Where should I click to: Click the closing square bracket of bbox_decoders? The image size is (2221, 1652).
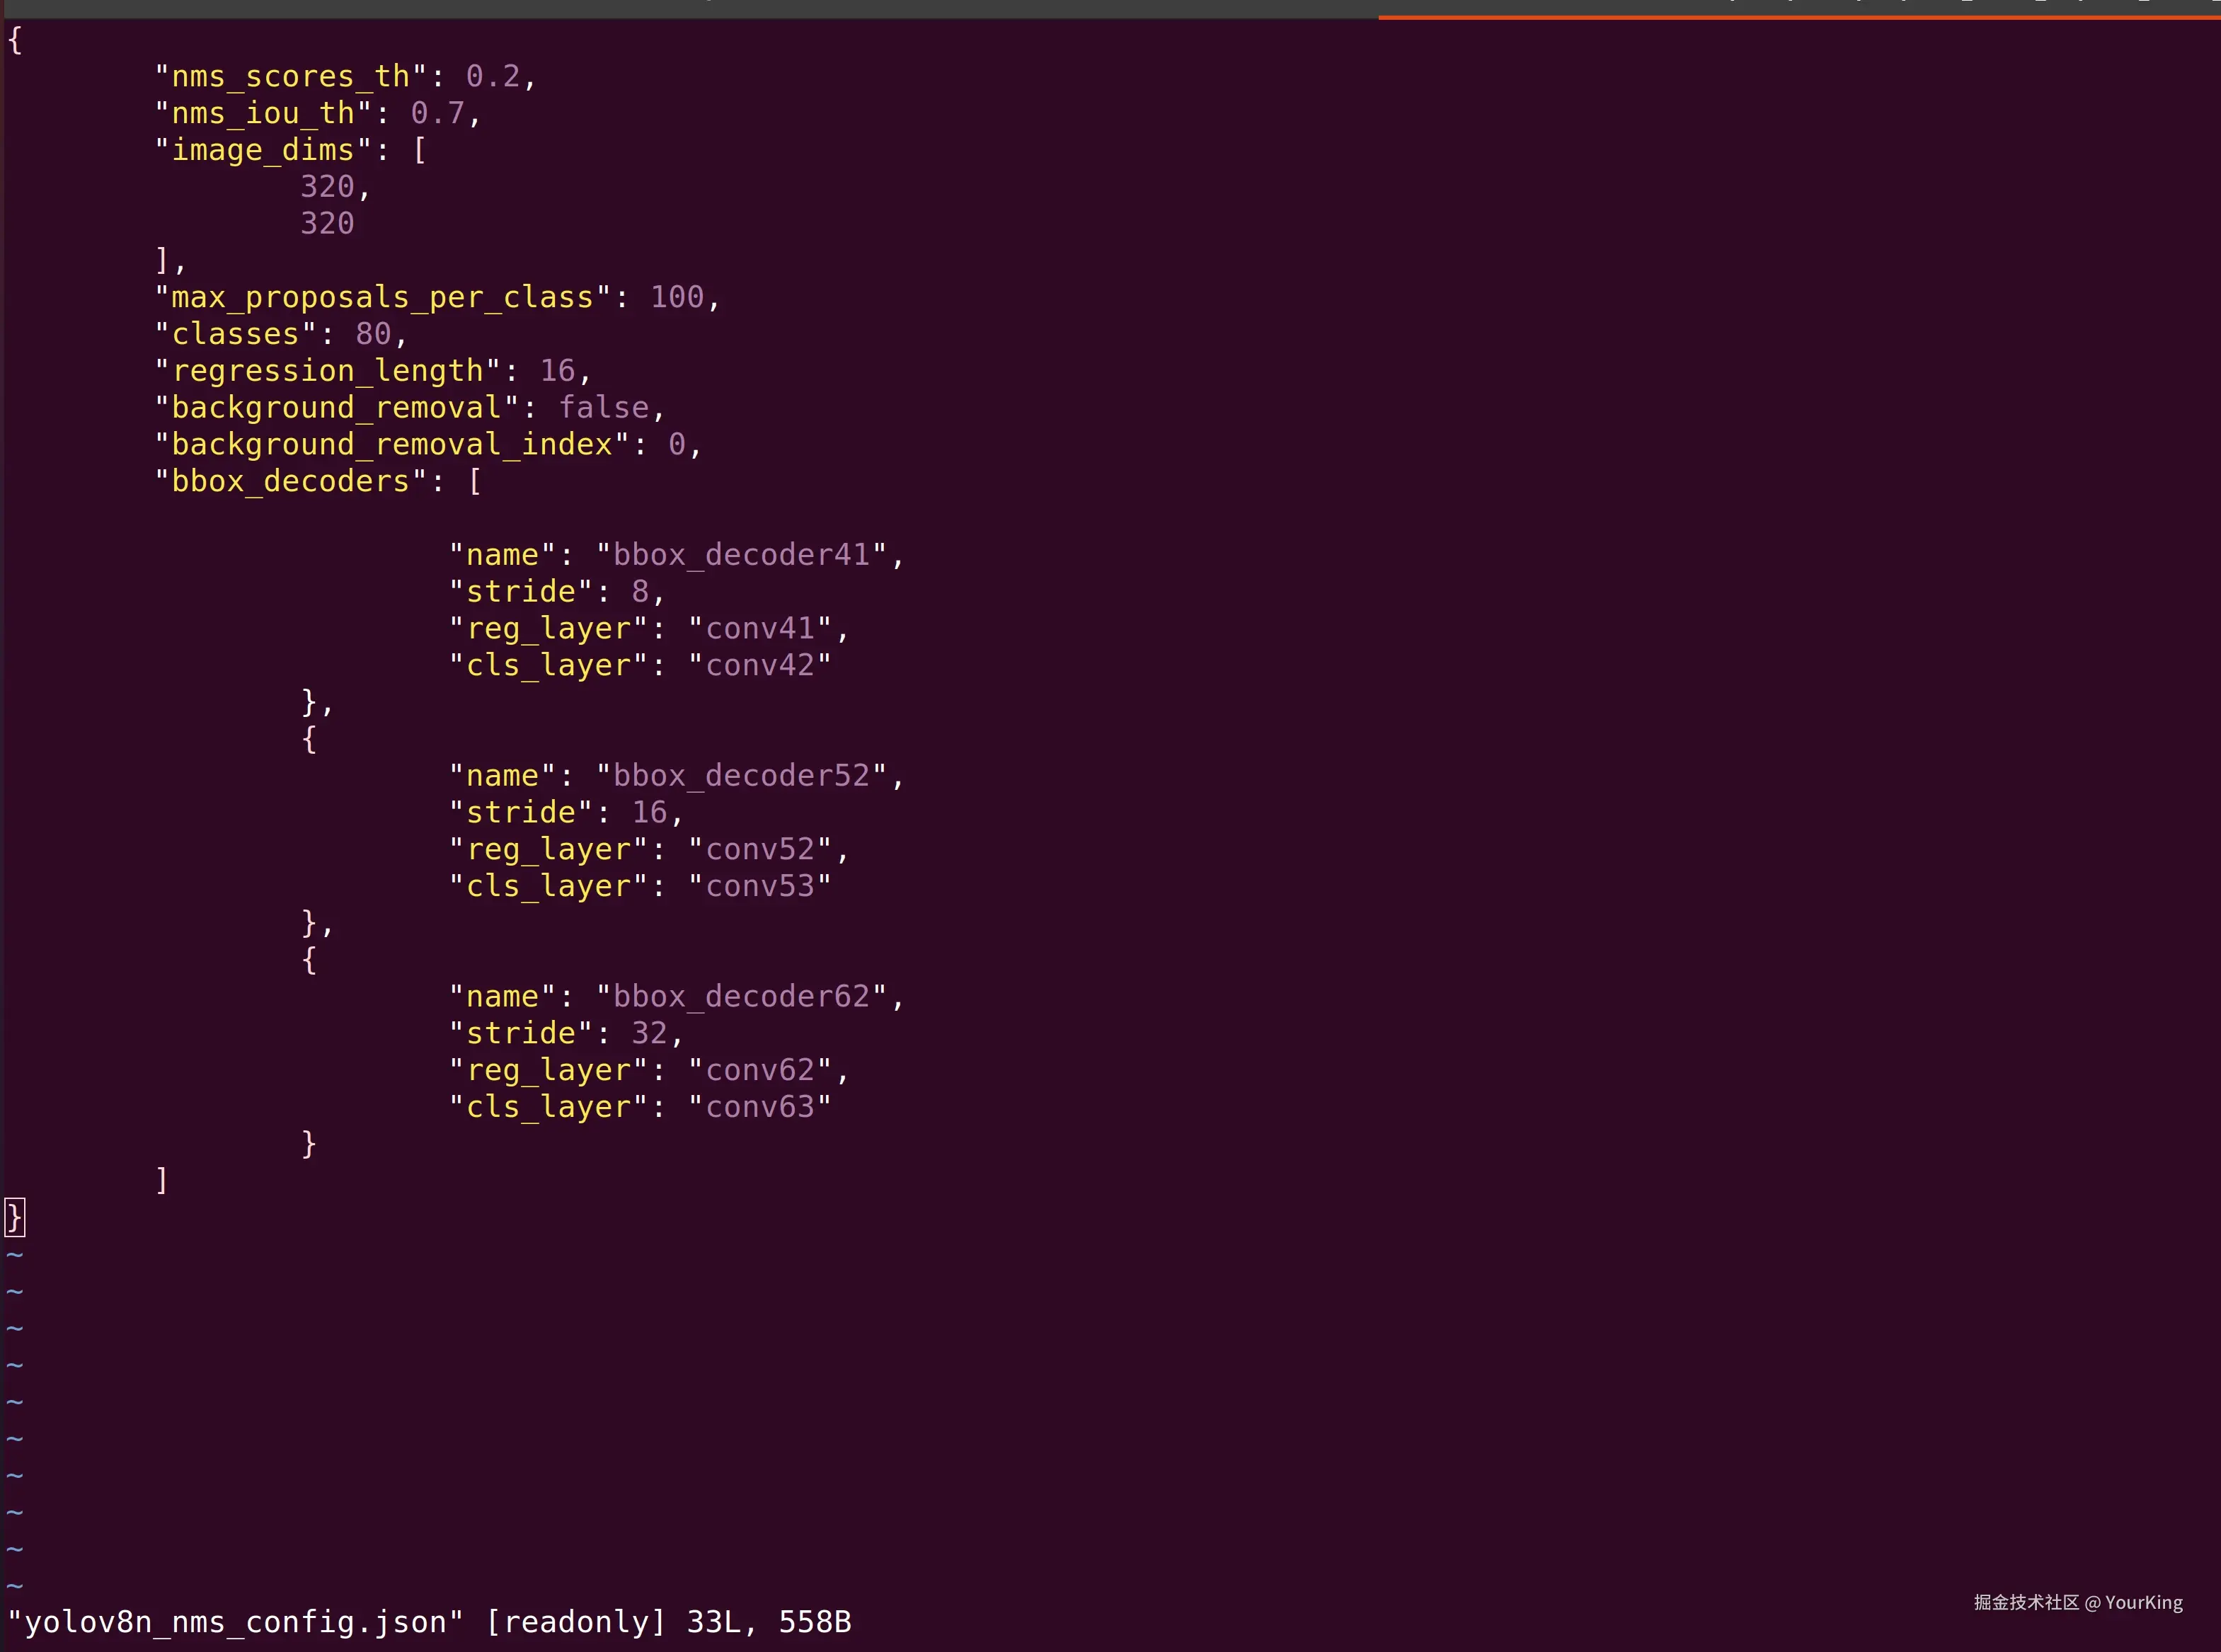pyautogui.click(x=162, y=1181)
